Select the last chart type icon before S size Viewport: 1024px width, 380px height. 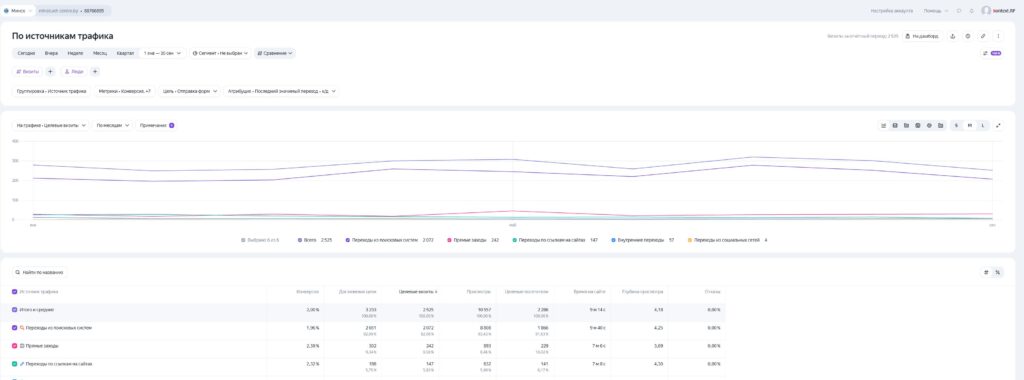coord(940,125)
